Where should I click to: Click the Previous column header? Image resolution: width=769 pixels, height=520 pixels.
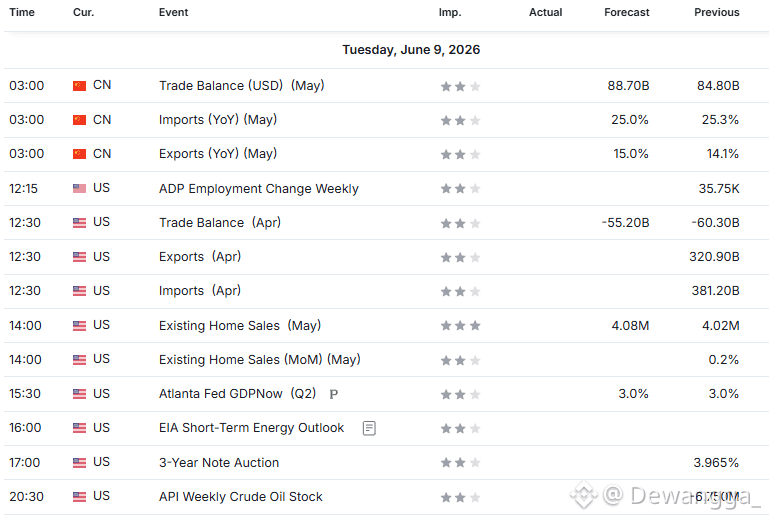pos(717,12)
